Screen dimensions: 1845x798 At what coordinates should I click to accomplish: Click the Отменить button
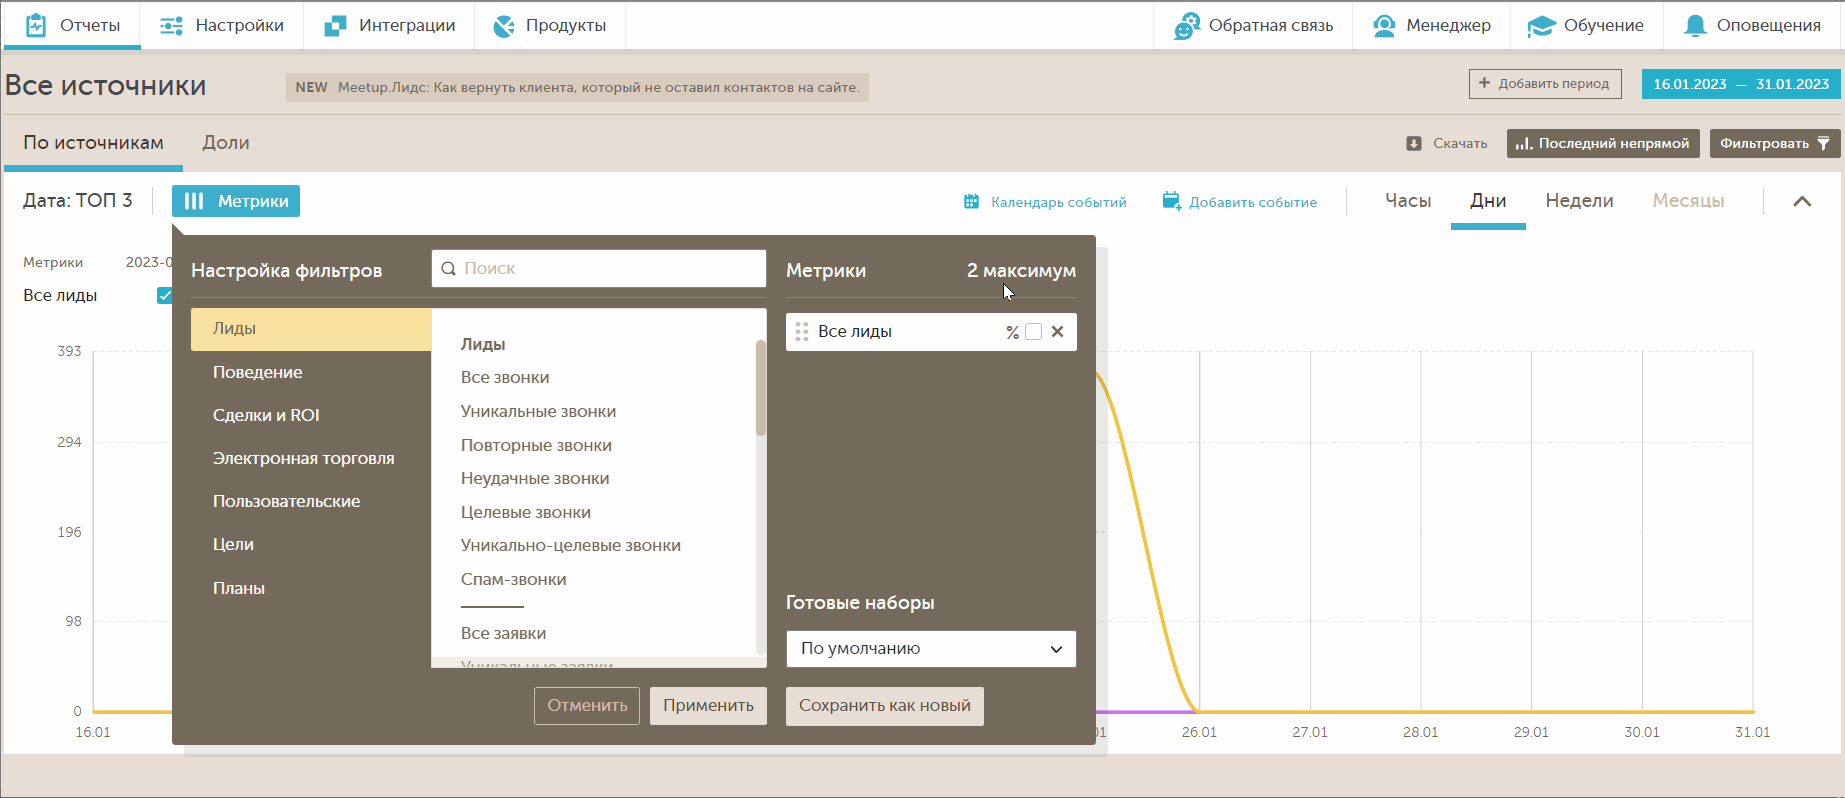(587, 706)
